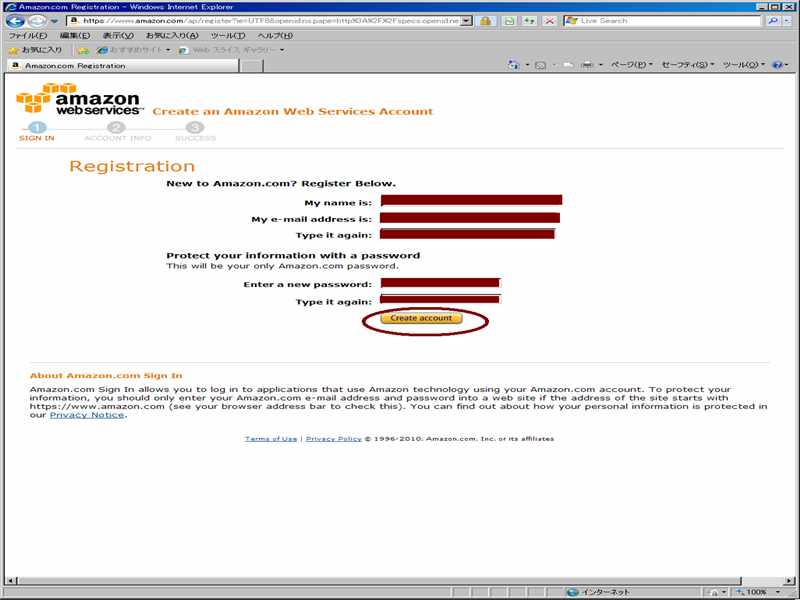Open the ページ(P) command bar dropdown
Screen dimensions: 800x600
632,65
